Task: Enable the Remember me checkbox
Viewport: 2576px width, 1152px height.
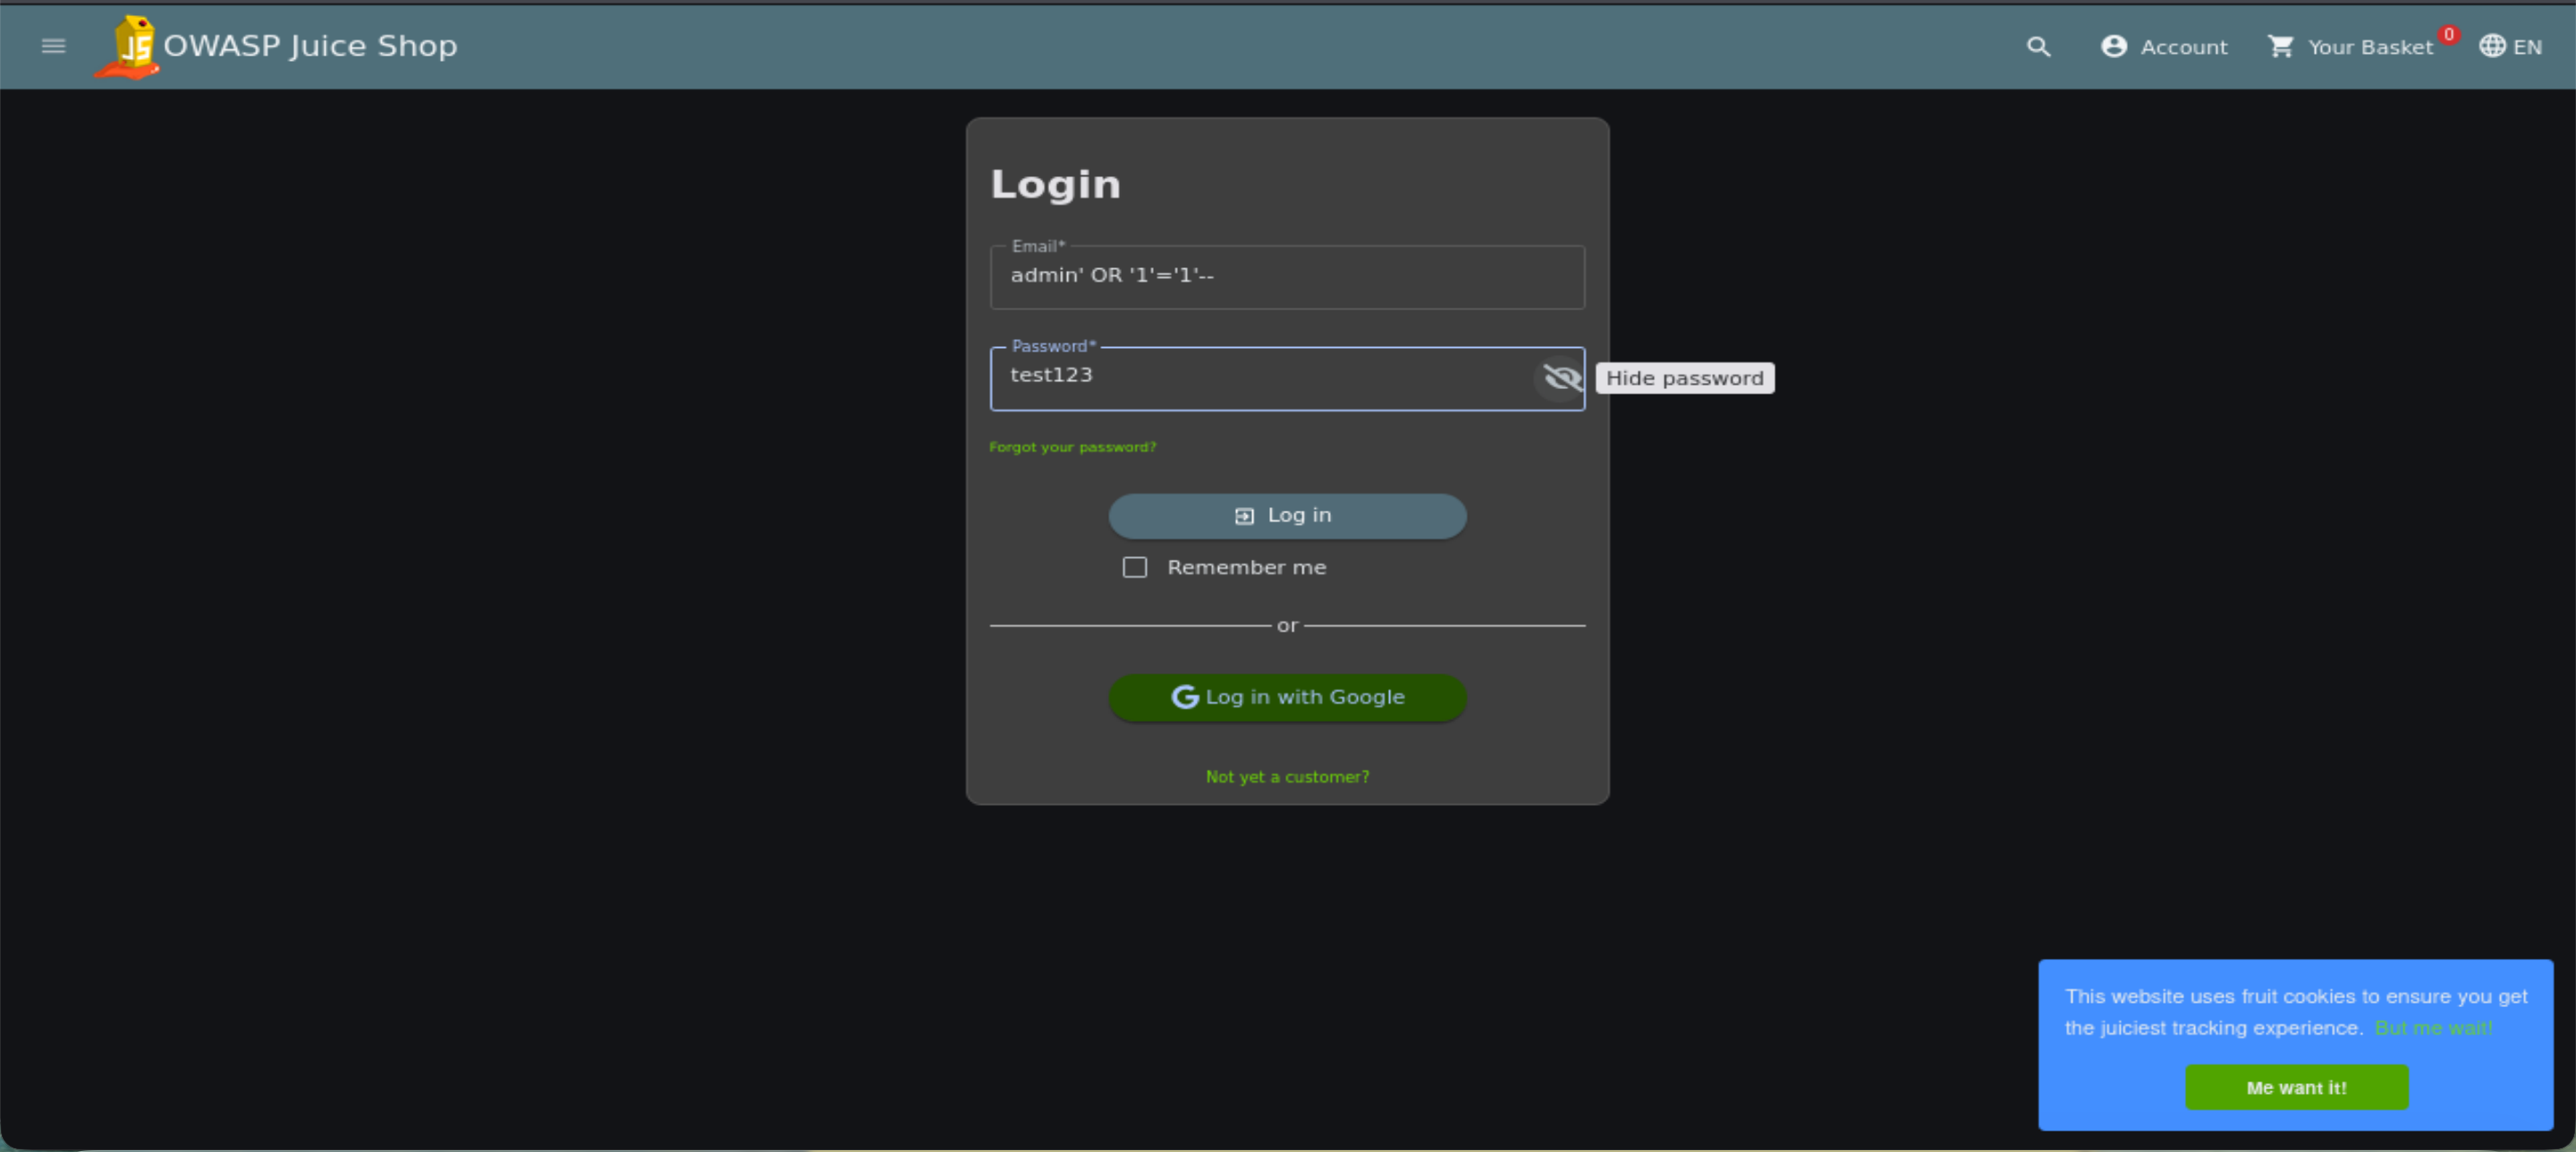Action: point(1134,568)
